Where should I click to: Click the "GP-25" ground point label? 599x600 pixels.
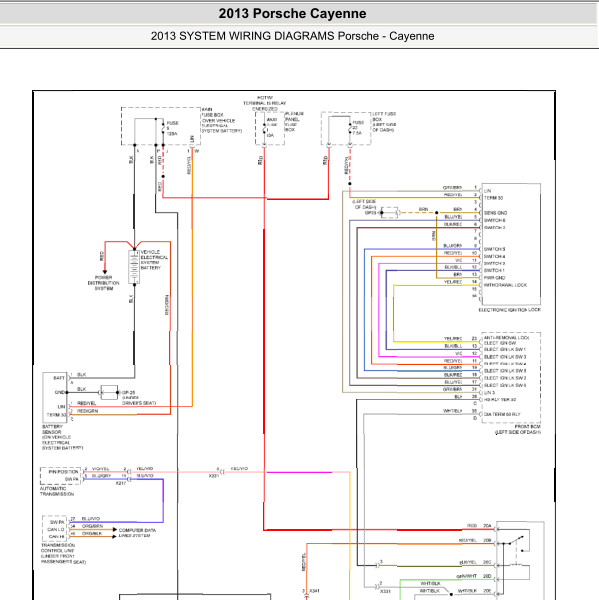click(128, 393)
